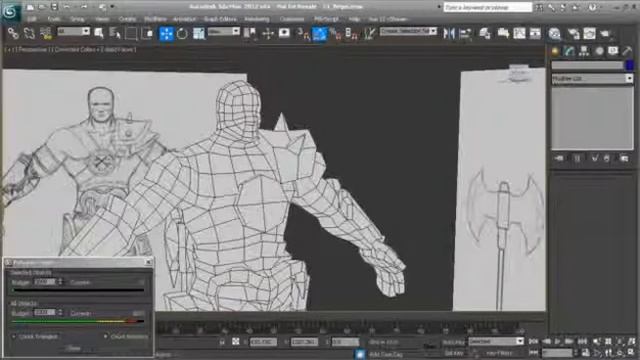Select the Count Triangles radio button
The image size is (640, 360).
click(x=14, y=337)
